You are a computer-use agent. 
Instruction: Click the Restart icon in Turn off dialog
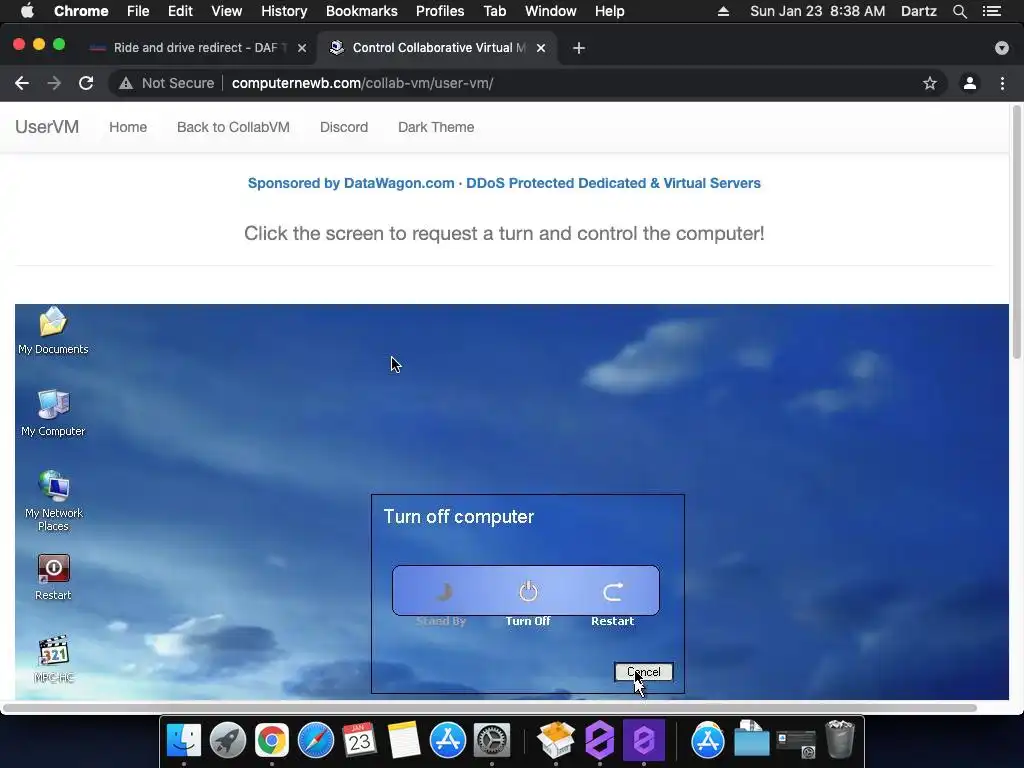click(613, 592)
